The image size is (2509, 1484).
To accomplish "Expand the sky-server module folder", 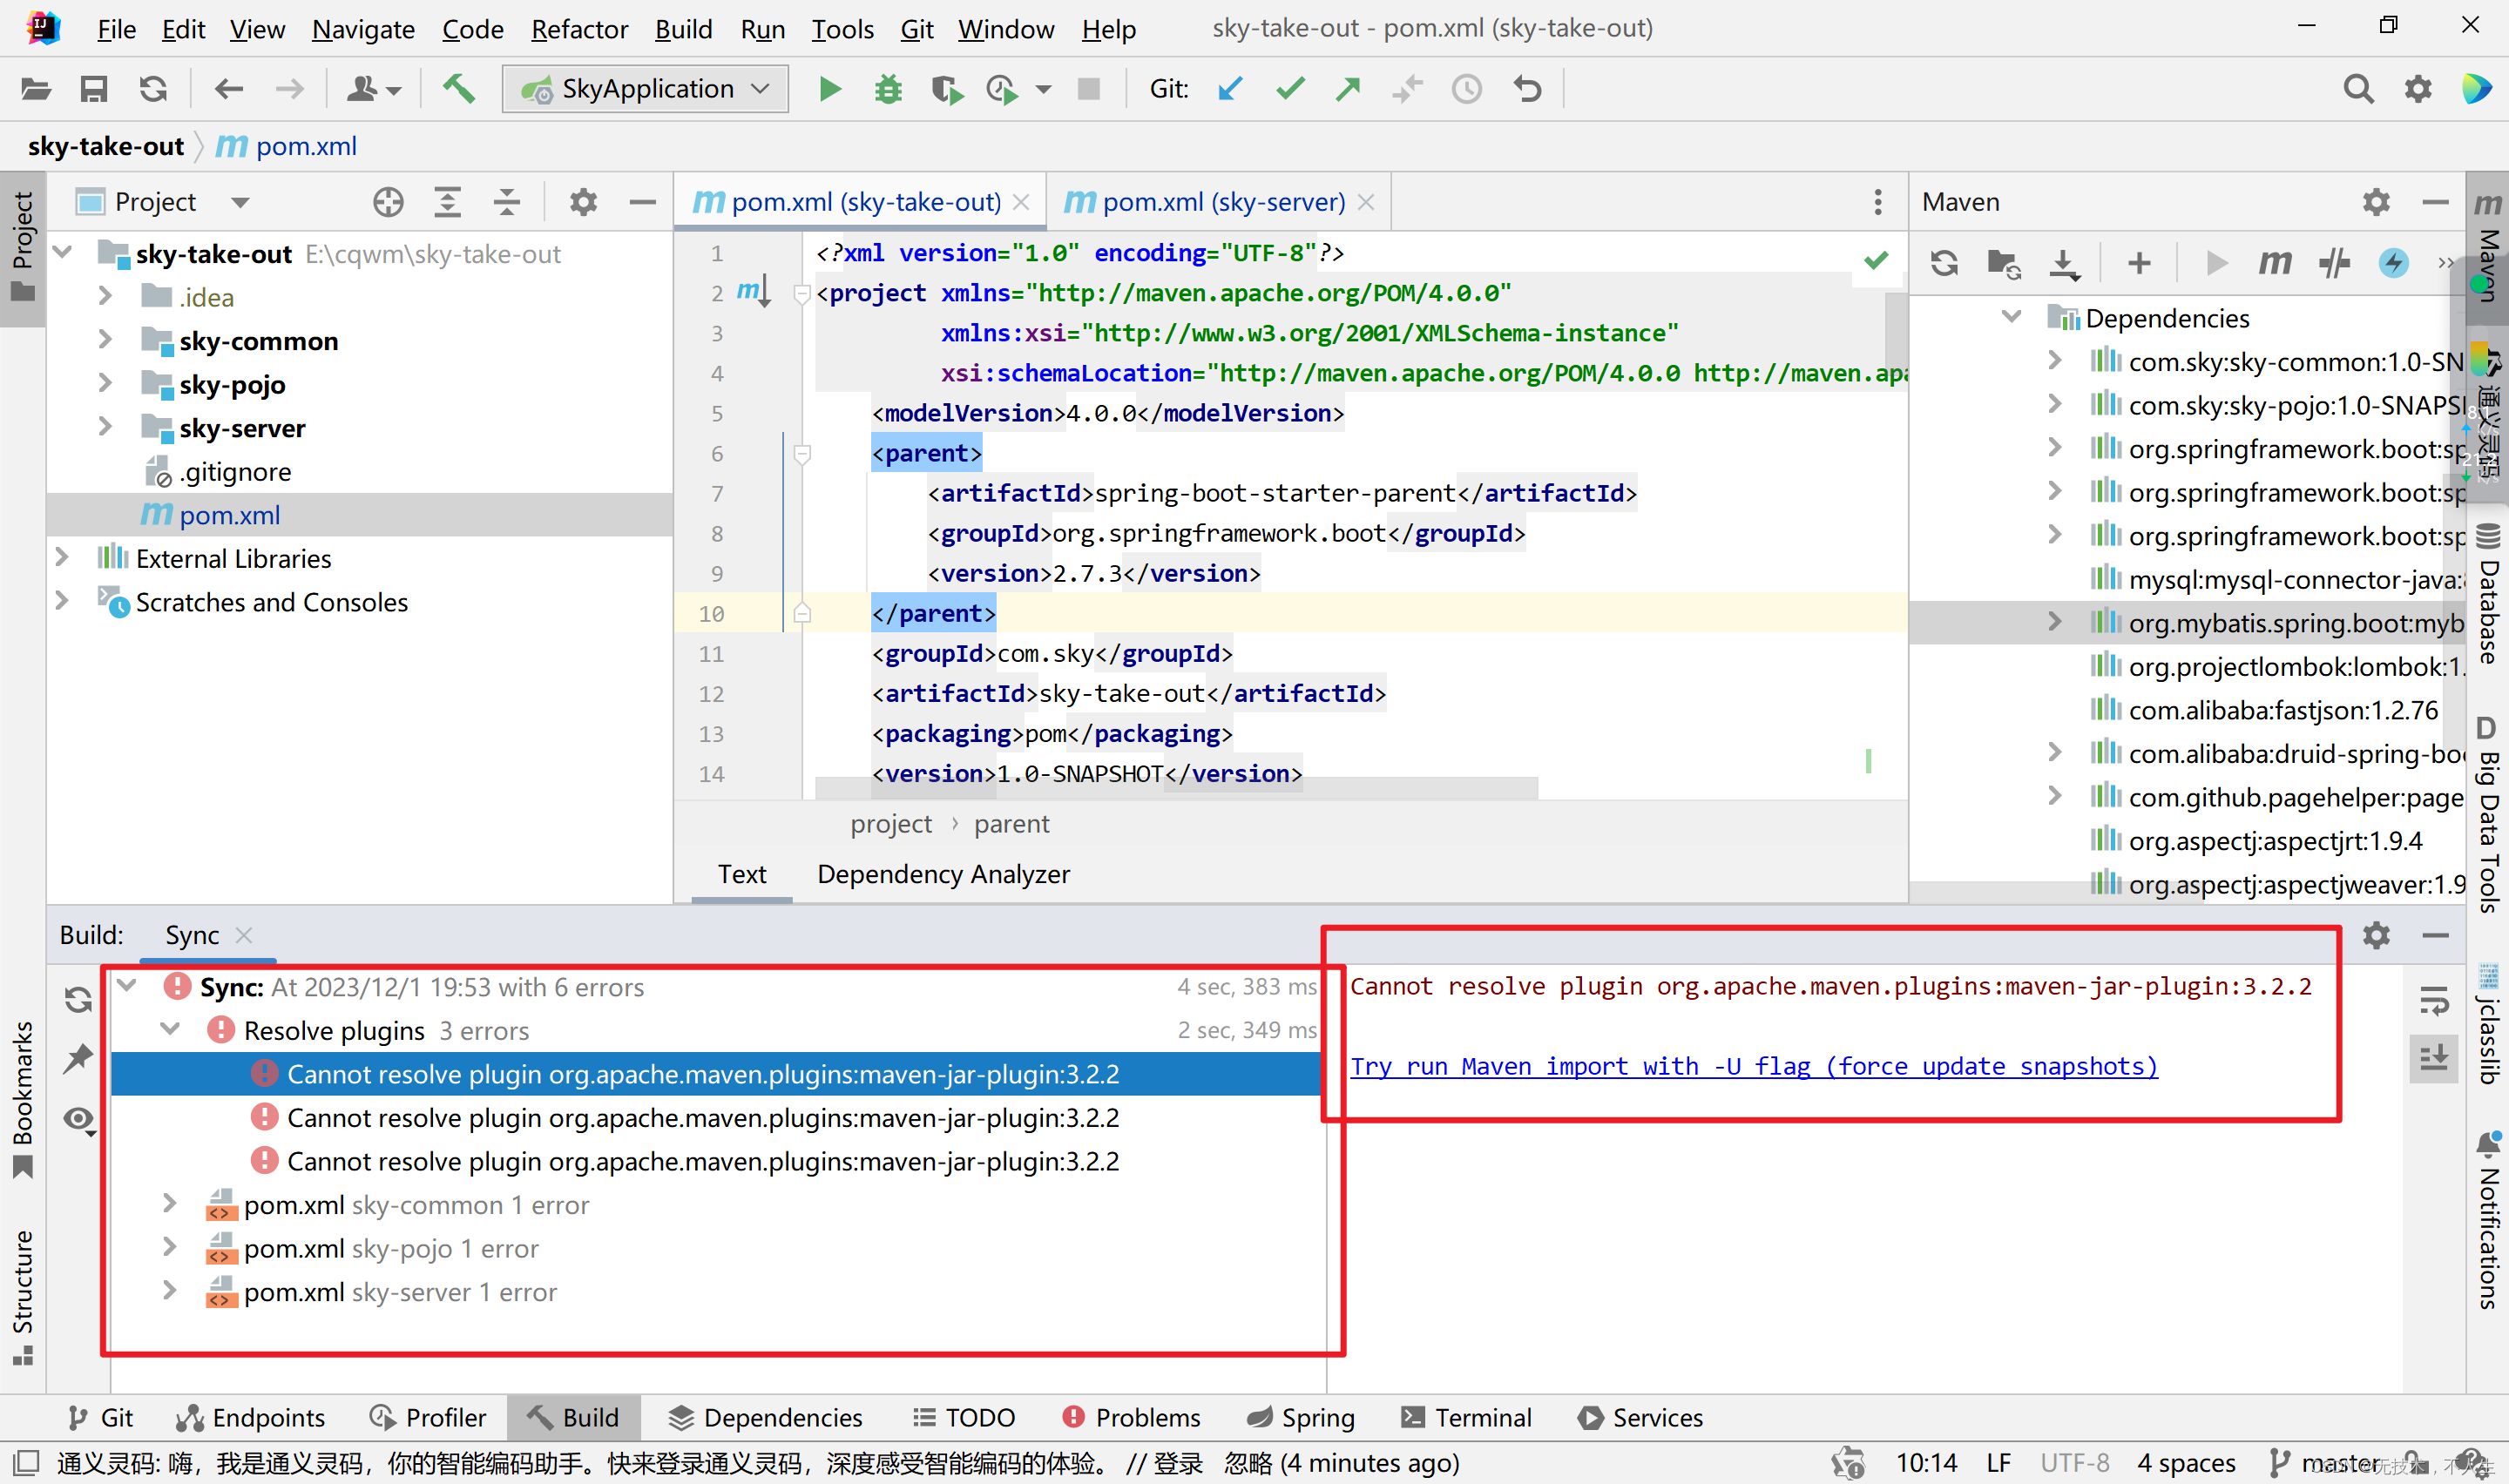I will [105, 427].
